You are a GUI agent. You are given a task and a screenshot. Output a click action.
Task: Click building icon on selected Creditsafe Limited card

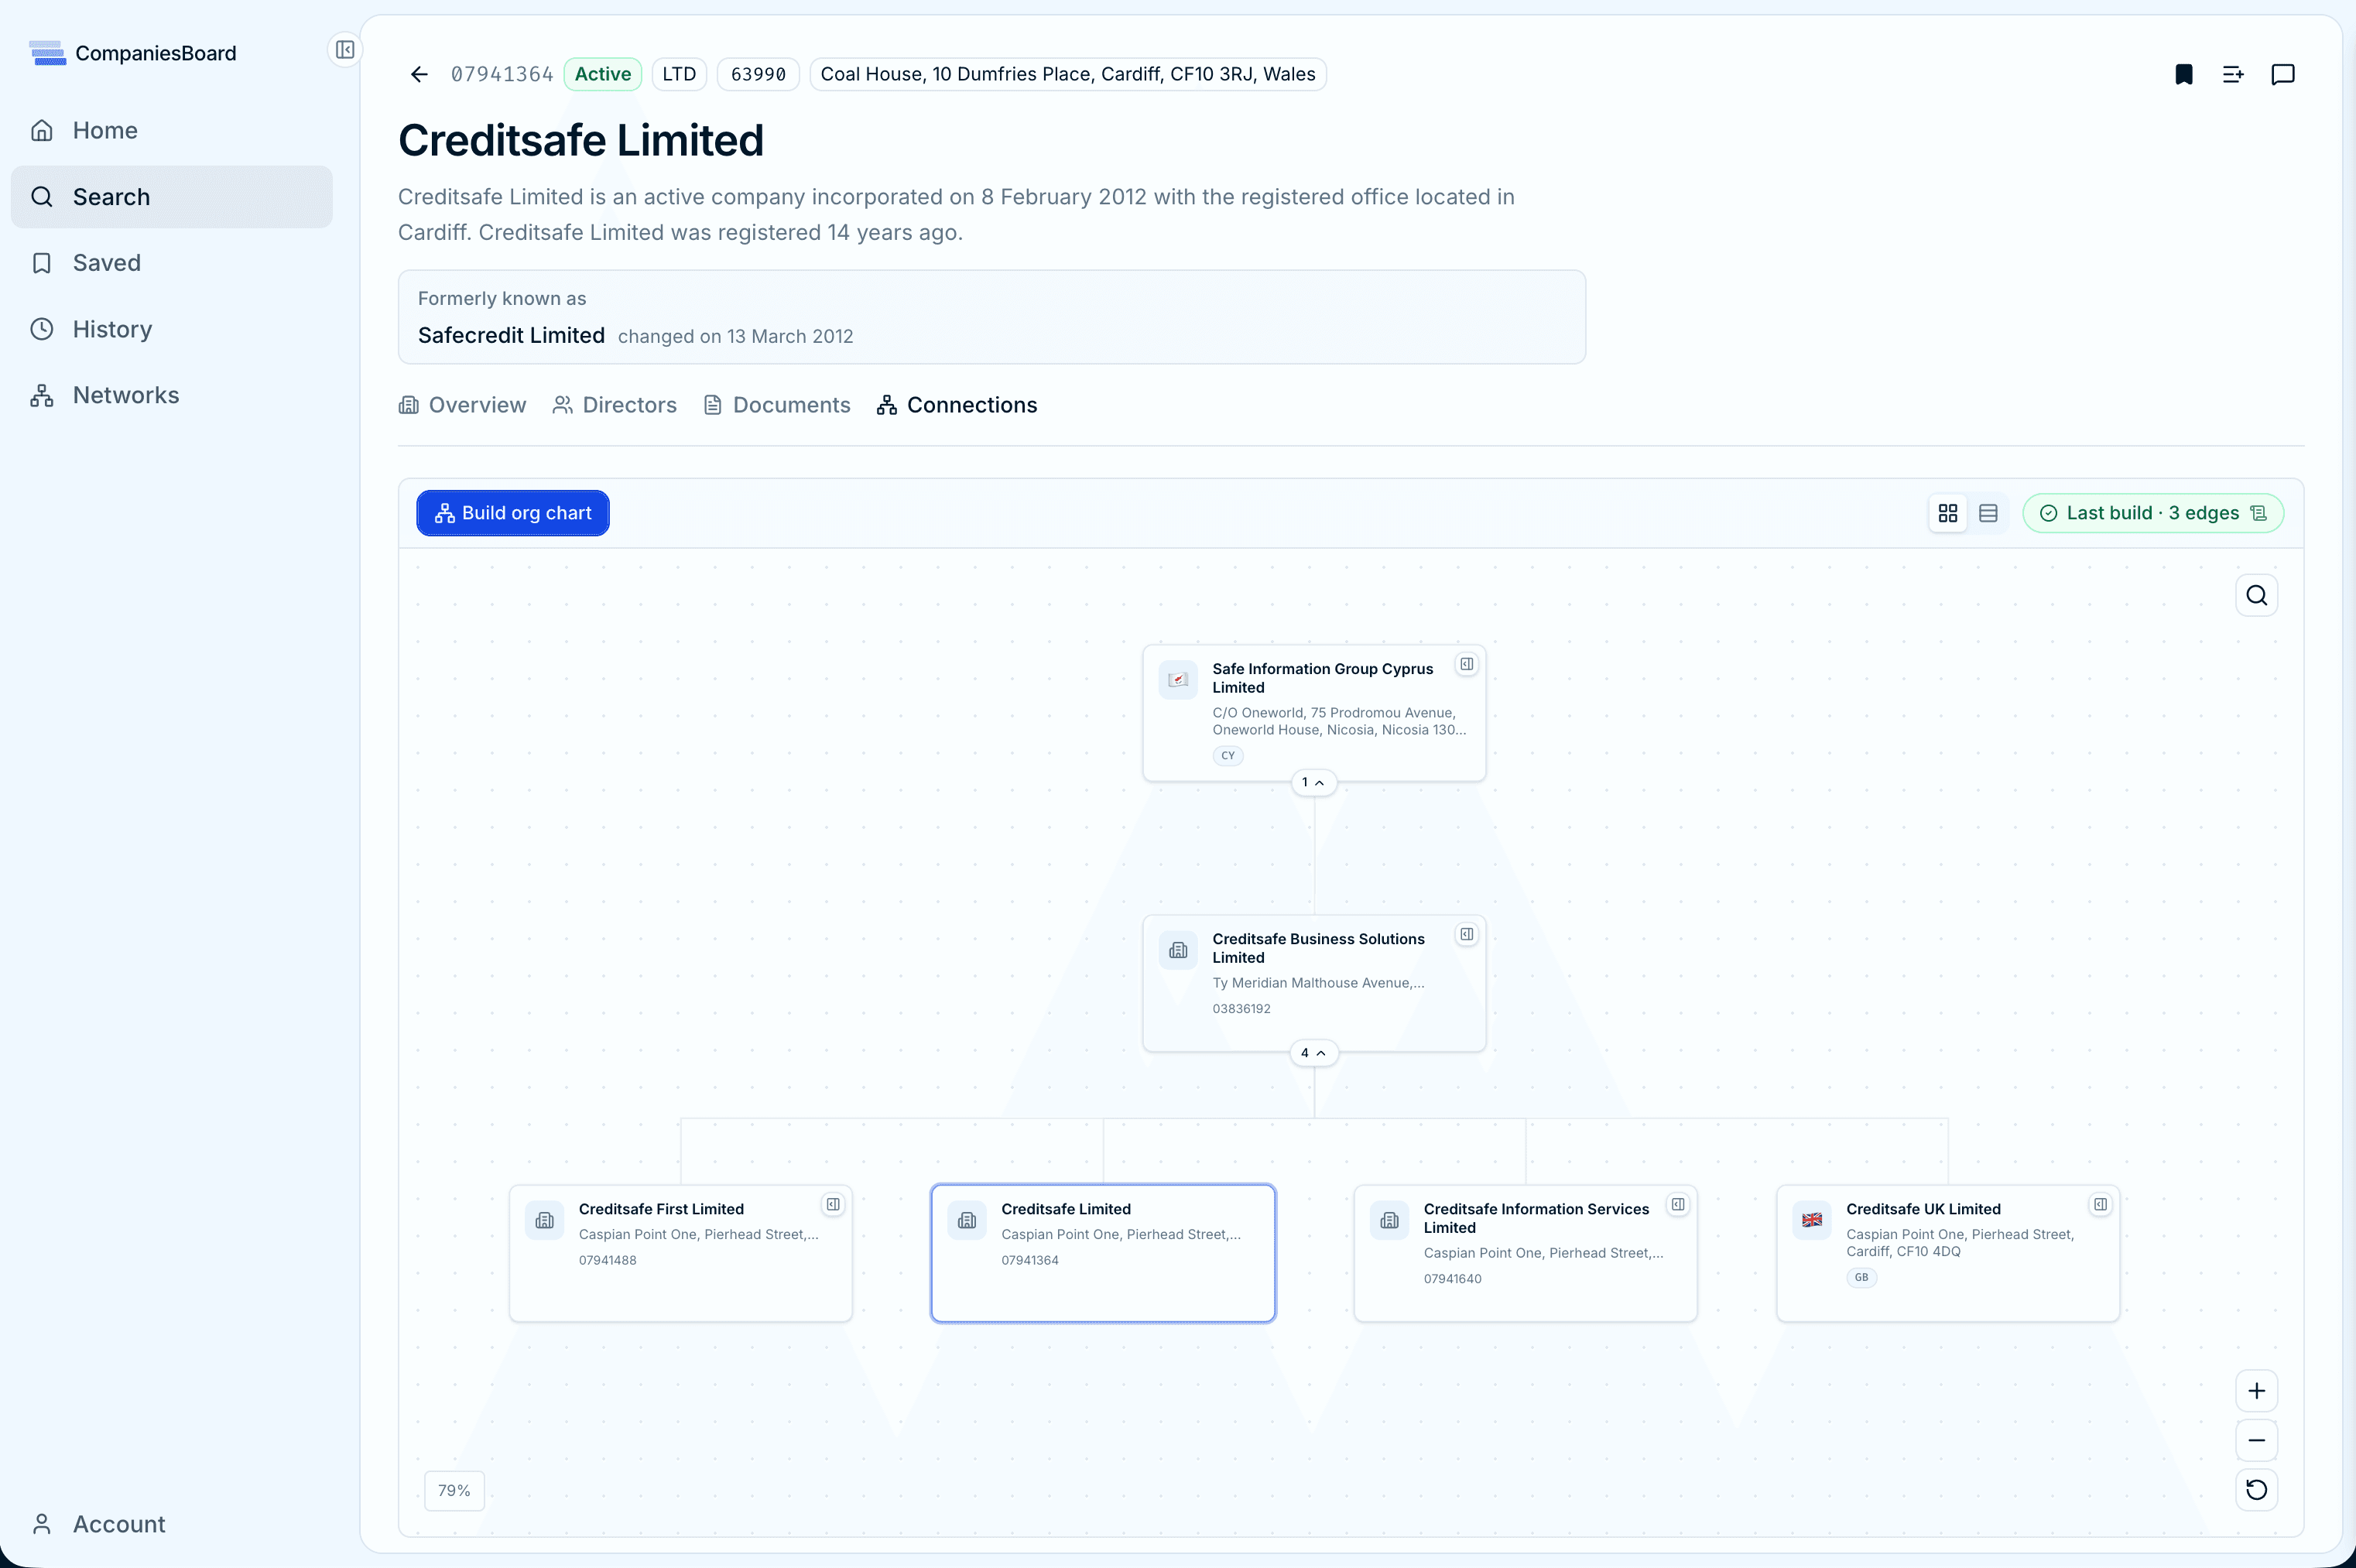[x=967, y=1220]
